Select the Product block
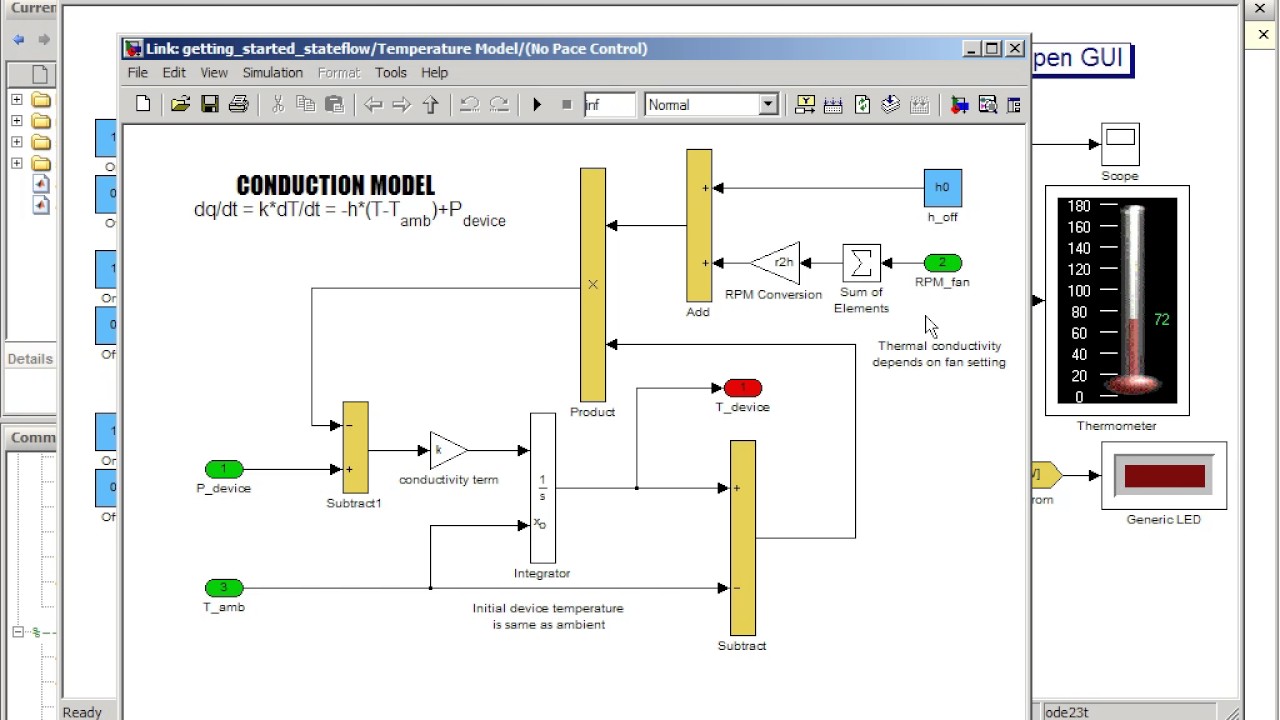Viewport: 1280px width, 720px height. click(x=593, y=284)
